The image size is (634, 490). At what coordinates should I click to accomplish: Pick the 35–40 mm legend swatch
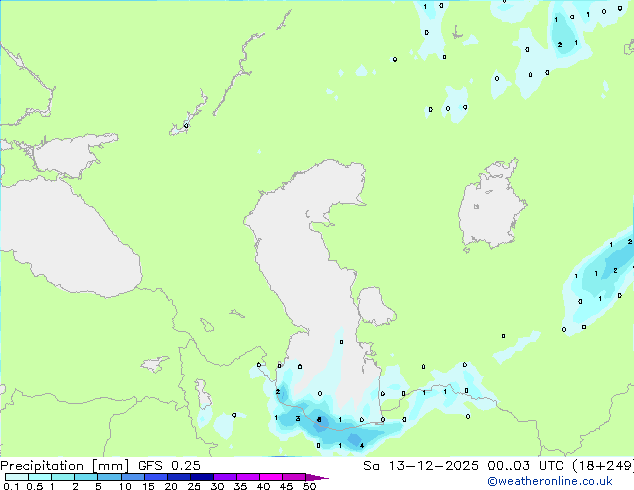(248, 477)
